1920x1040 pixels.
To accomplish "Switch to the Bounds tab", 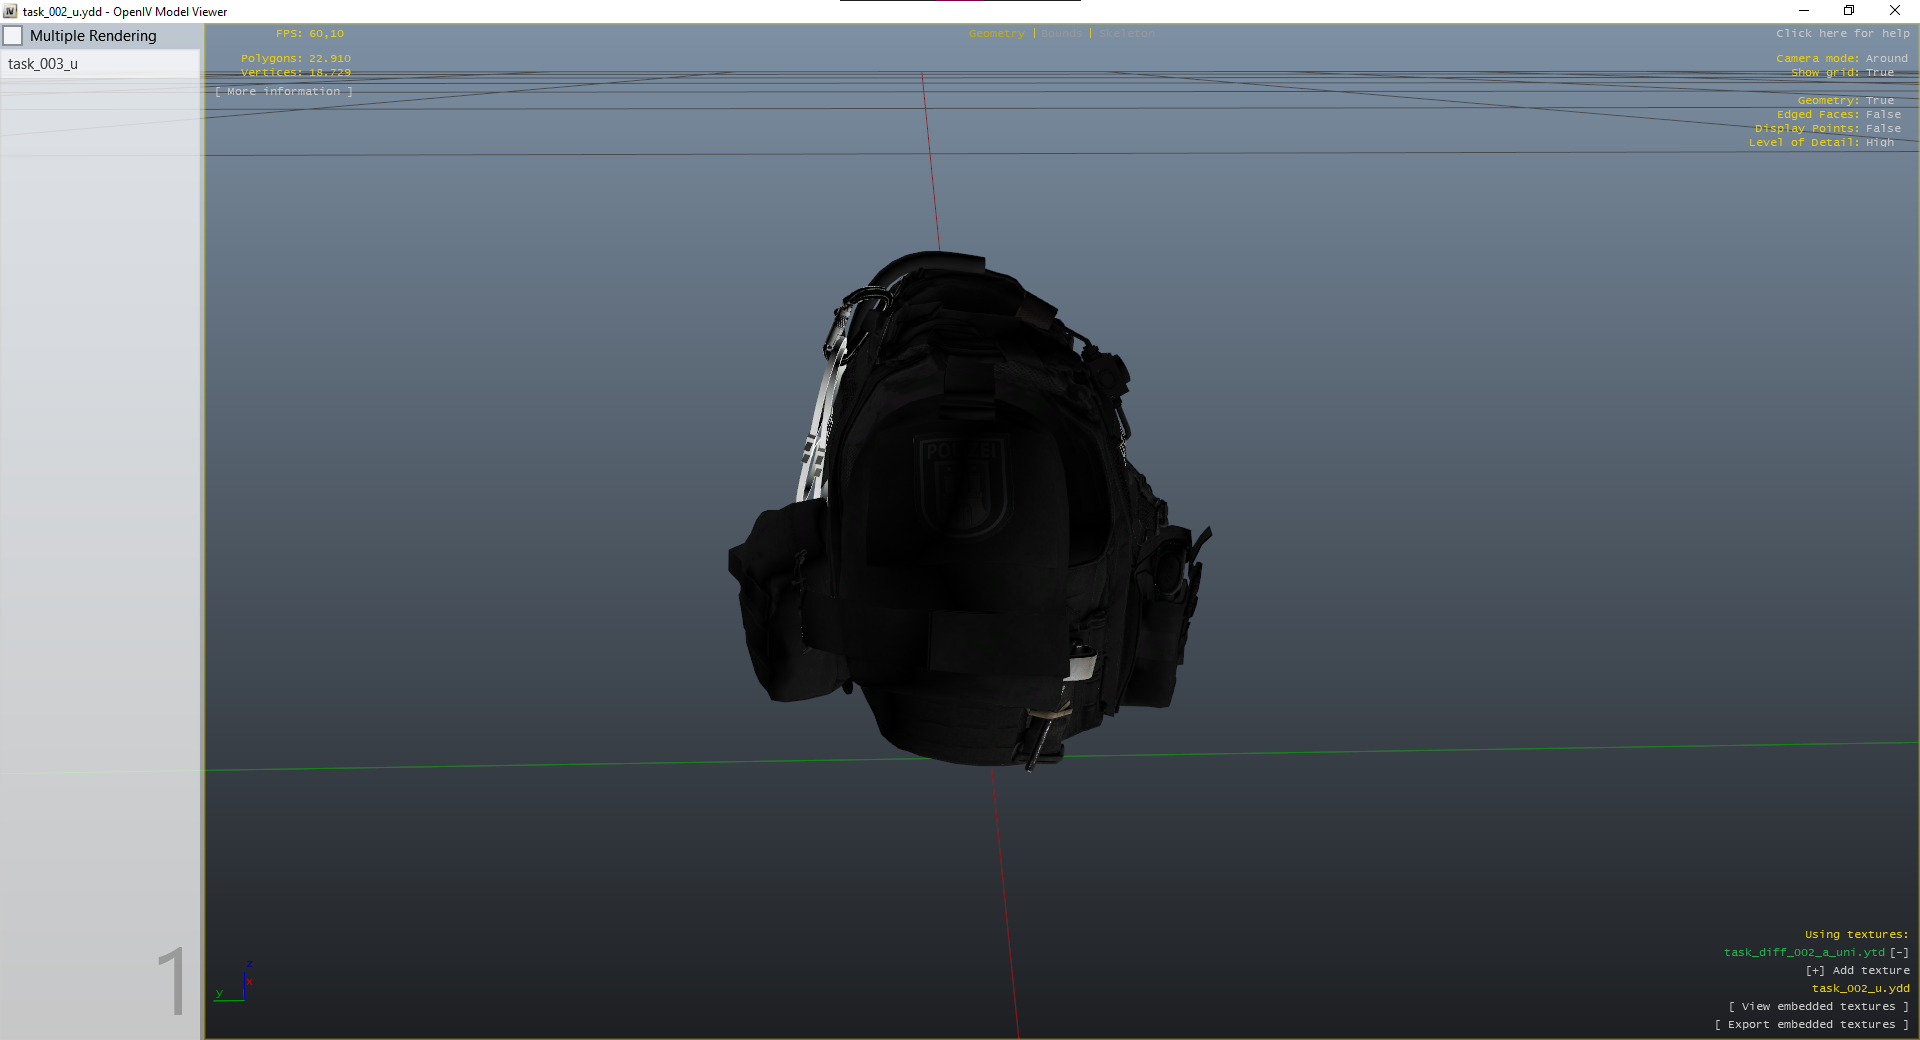I will [1061, 34].
